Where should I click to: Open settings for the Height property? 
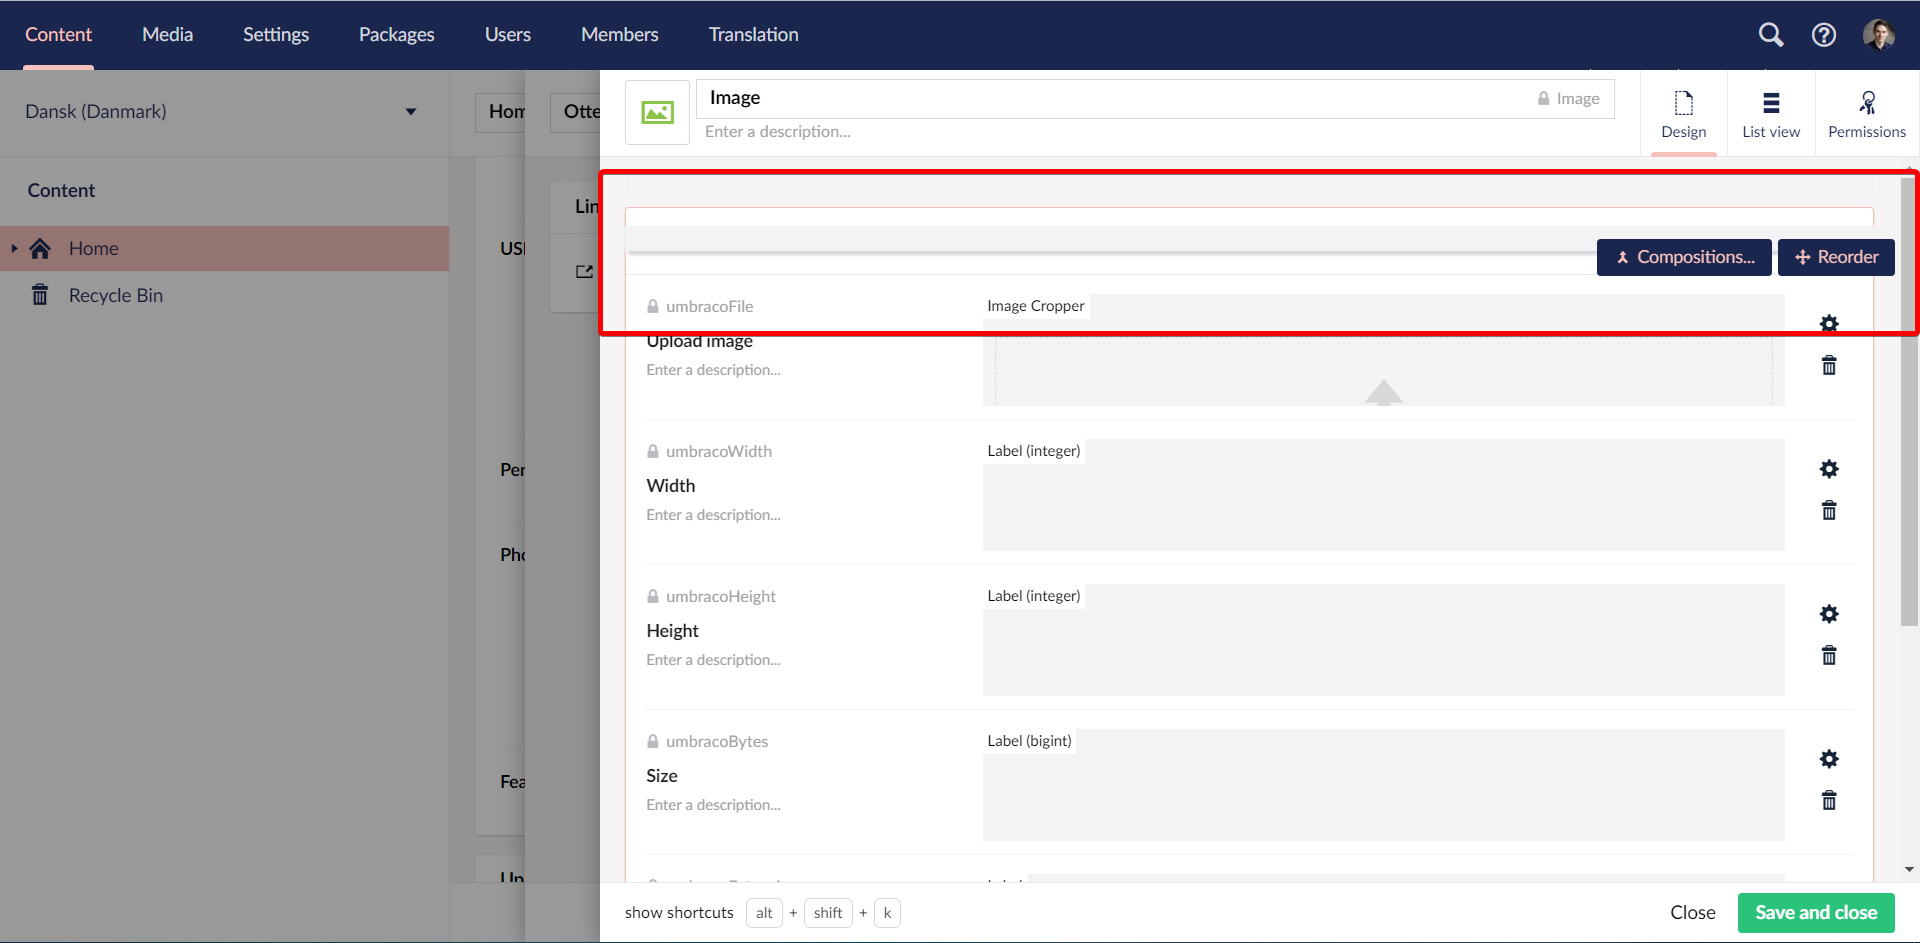[x=1829, y=613]
